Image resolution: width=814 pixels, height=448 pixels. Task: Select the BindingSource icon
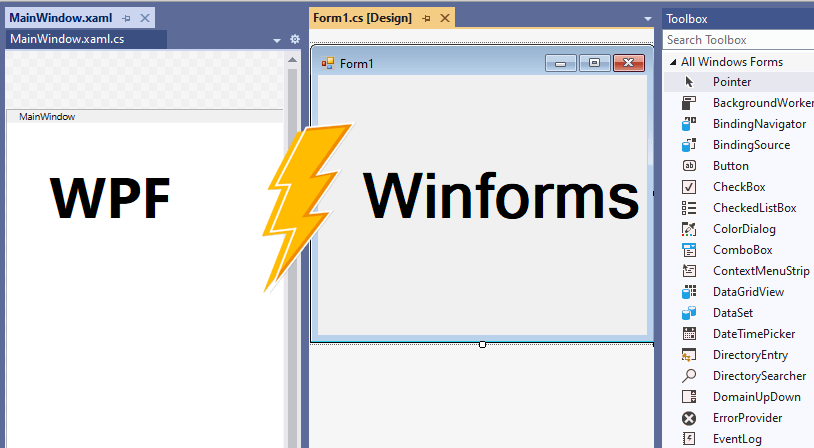click(689, 145)
